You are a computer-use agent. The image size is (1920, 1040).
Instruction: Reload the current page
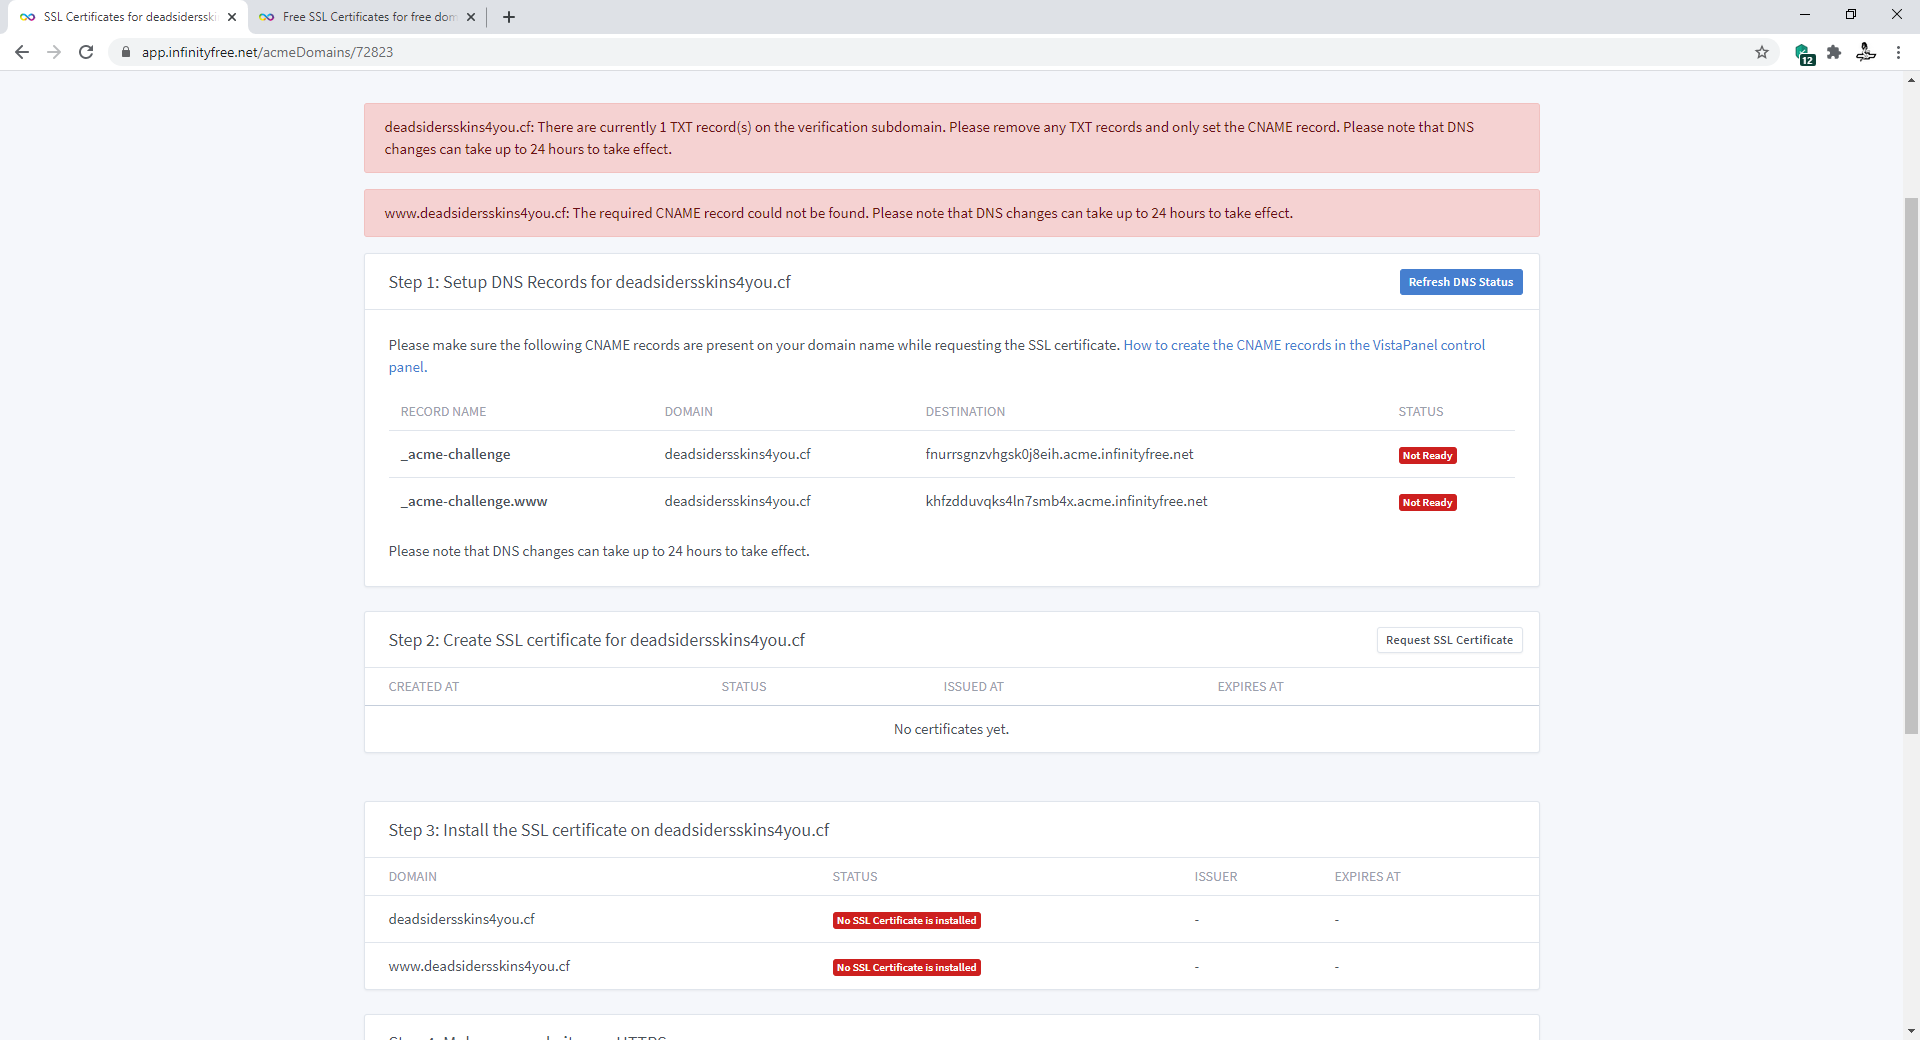pyautogui.click(x=86, y=52)
